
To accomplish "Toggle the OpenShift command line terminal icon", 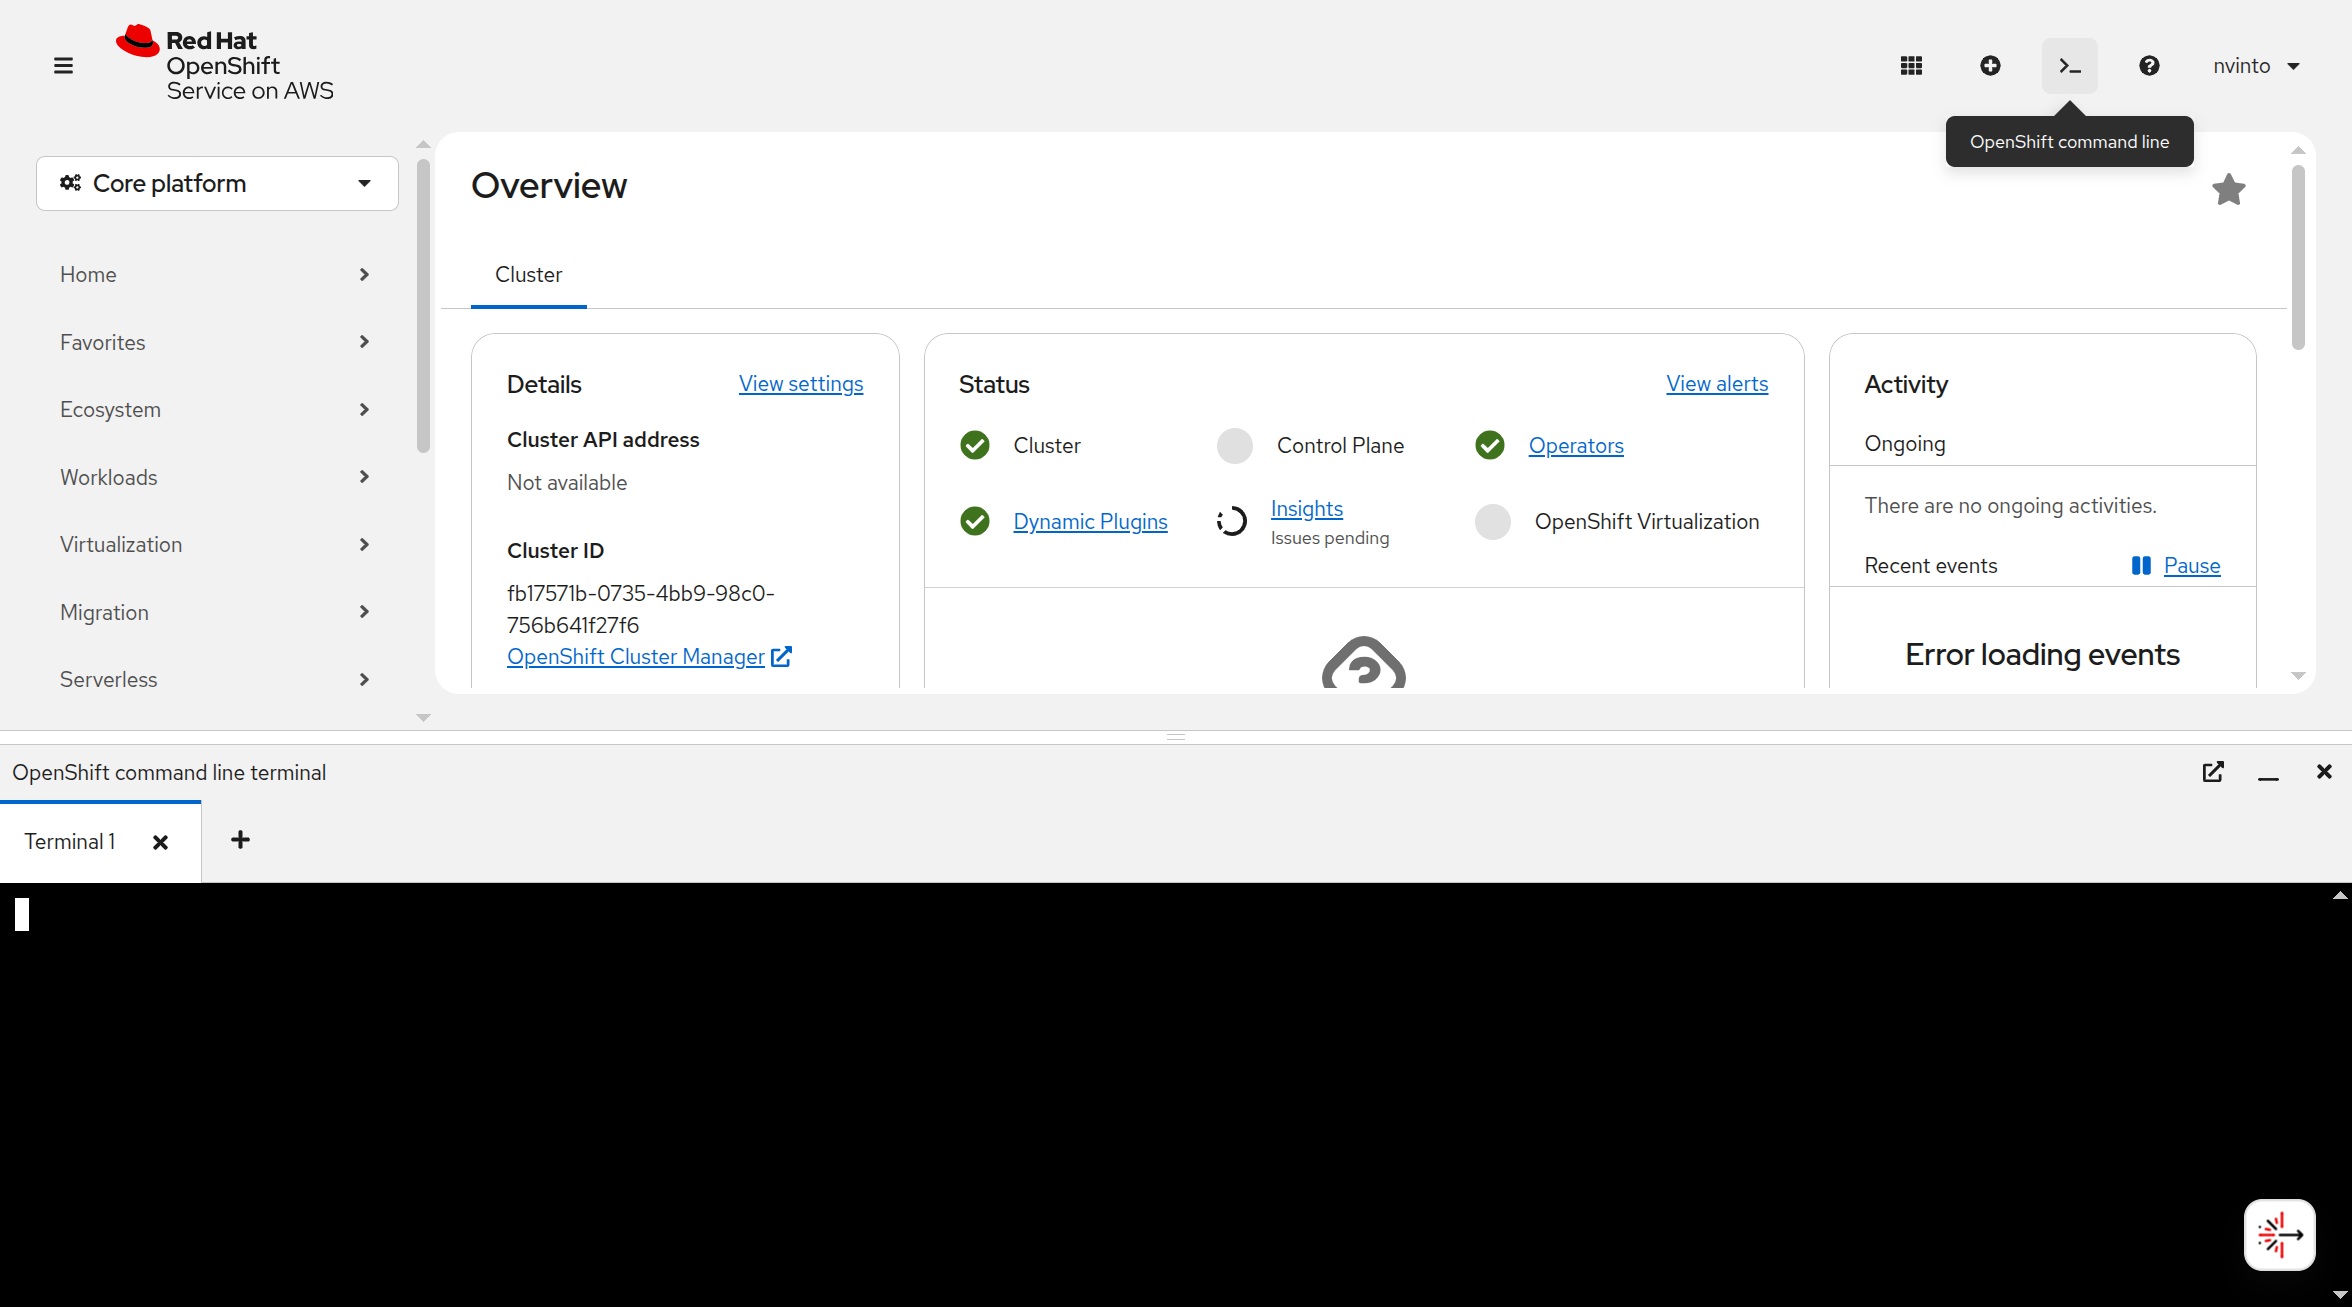I will click(x=2069, y=66).
